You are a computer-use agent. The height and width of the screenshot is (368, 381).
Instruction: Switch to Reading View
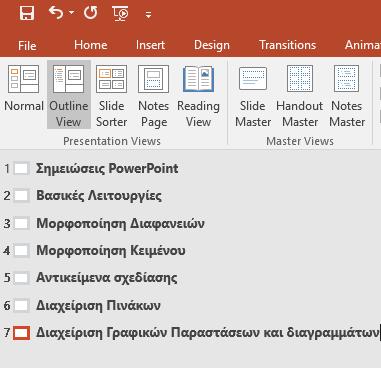tap(198, 95)
